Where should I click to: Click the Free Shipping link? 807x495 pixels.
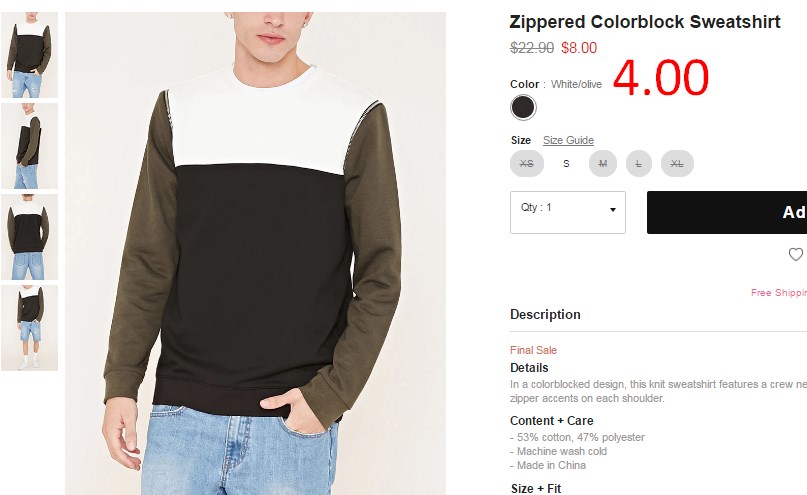pos(779,292)
